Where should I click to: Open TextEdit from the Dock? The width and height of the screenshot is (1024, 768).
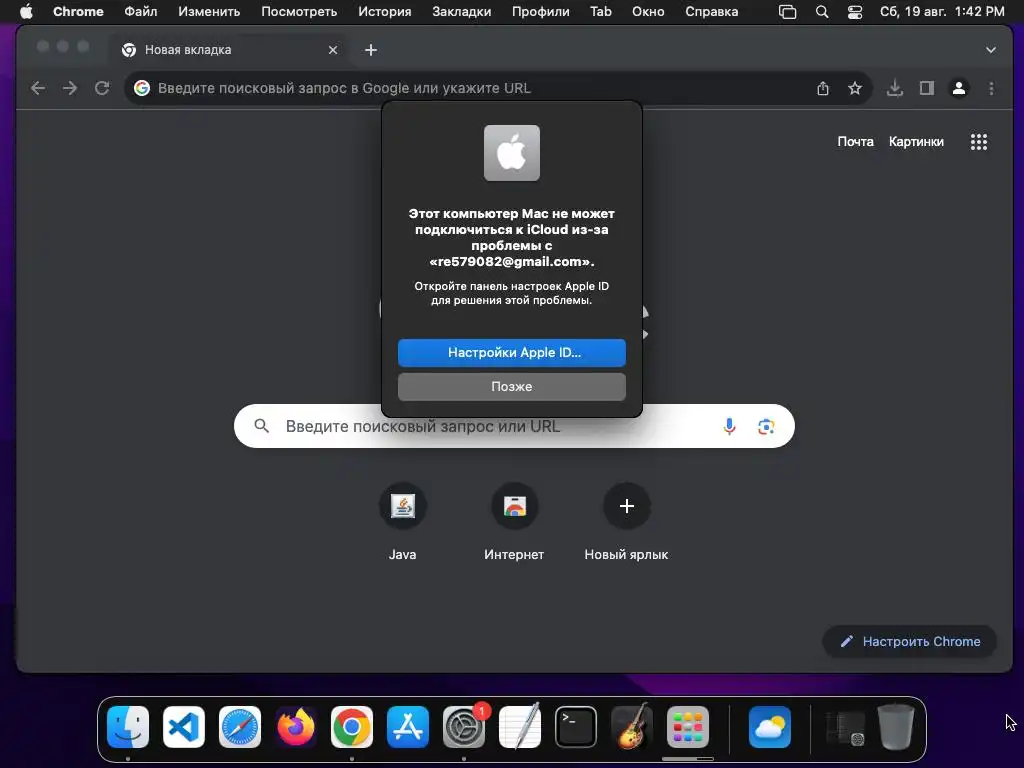(520, 727)
